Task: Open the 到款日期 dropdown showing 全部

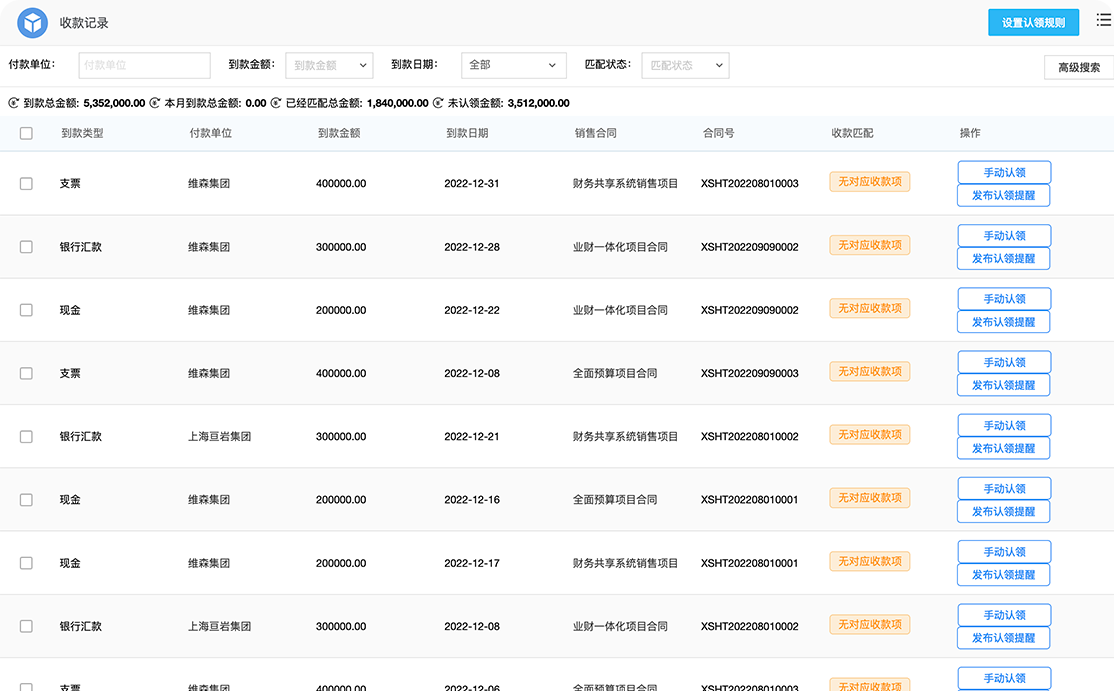Action: coord(513,66)
